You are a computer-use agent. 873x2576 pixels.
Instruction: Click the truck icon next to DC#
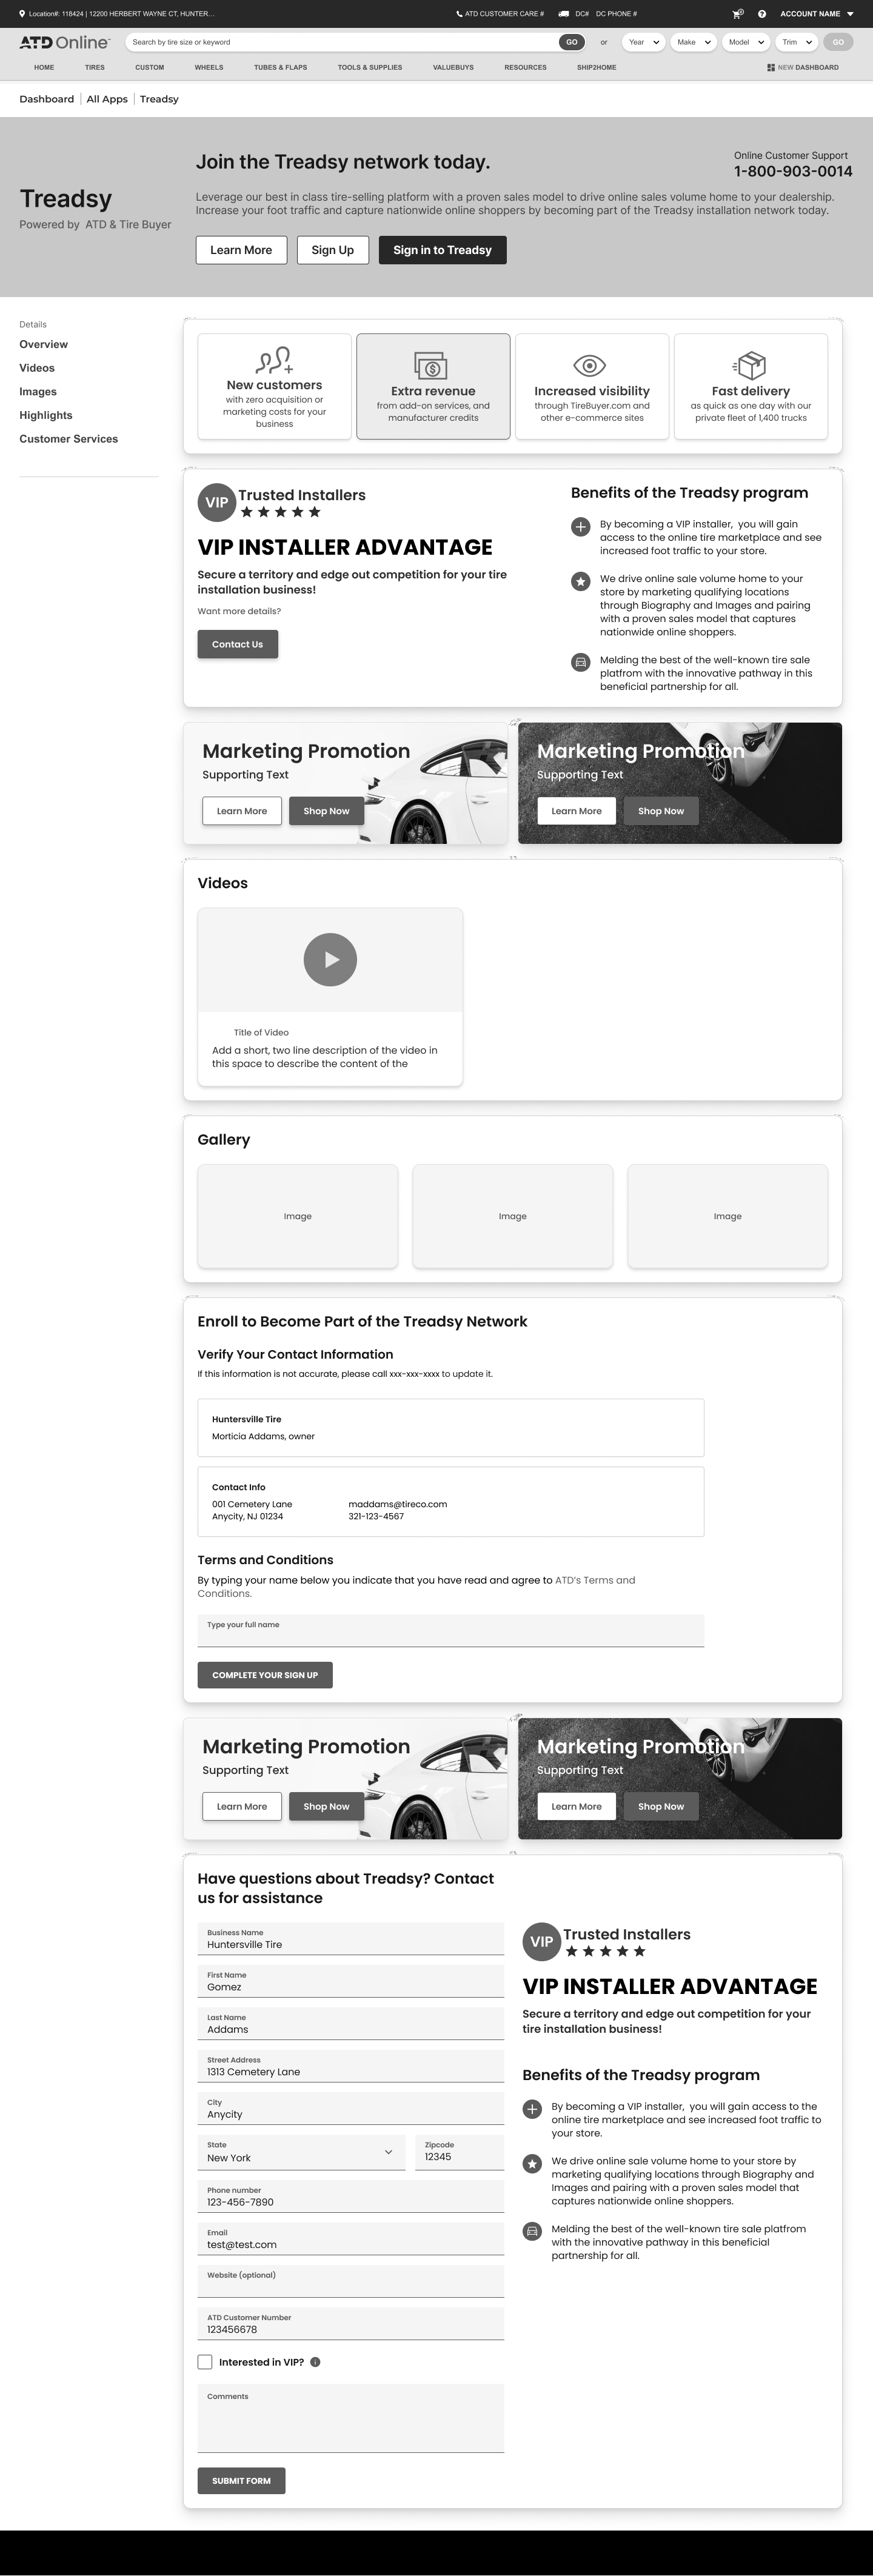564,14
